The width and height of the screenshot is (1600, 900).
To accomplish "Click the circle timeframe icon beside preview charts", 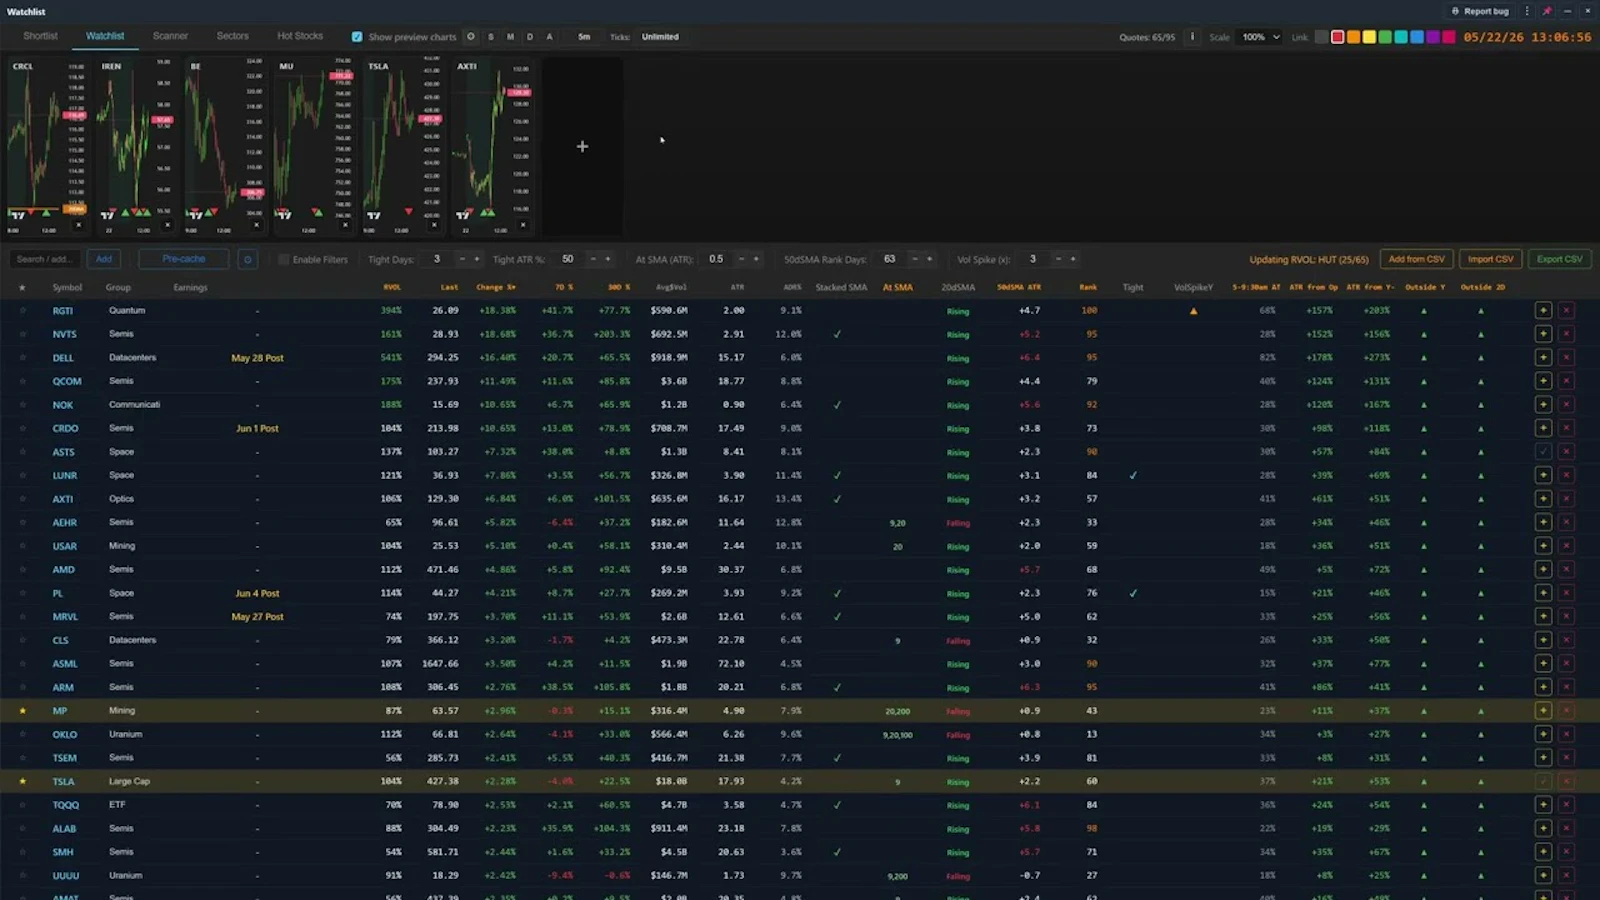I will click(471, 37).
